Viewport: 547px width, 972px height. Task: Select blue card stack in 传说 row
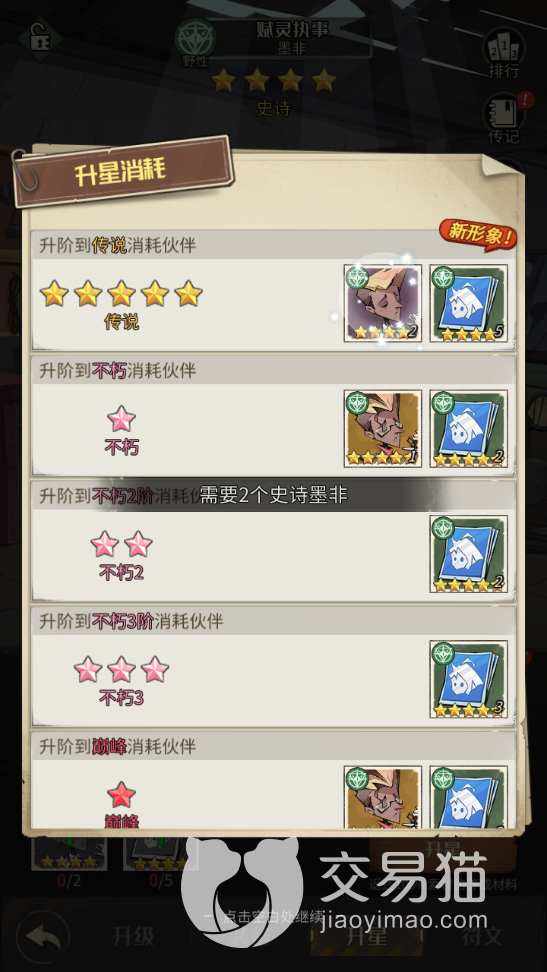click(x=468, y=303)
